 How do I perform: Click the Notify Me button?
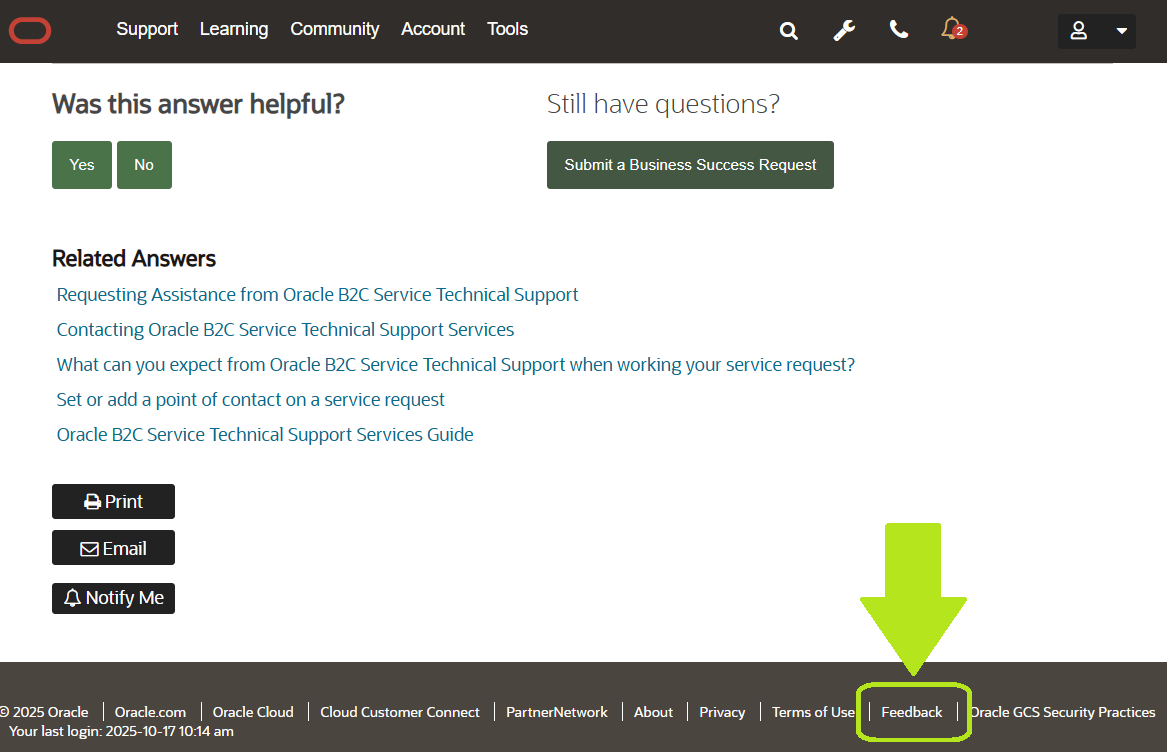pyautogui.click(x=113, y=598)
